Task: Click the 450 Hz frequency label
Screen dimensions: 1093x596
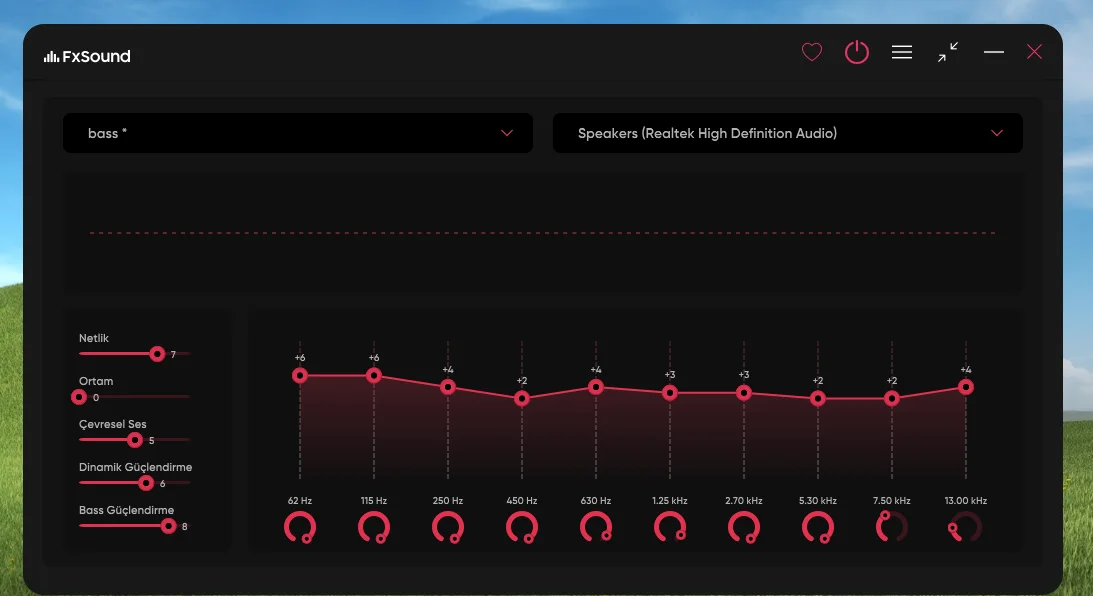Action: click(x=521, y=501)
